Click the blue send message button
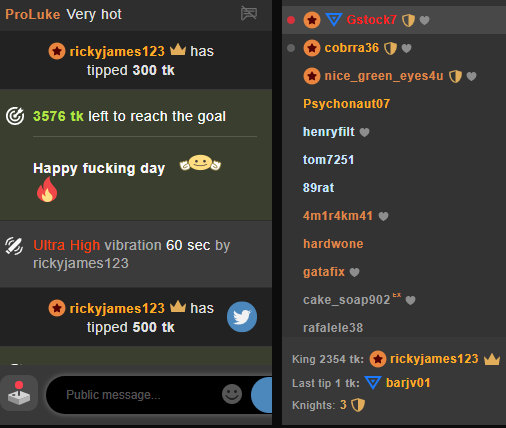The width and height of the screenshot is (506, 428). coord(262,395)
